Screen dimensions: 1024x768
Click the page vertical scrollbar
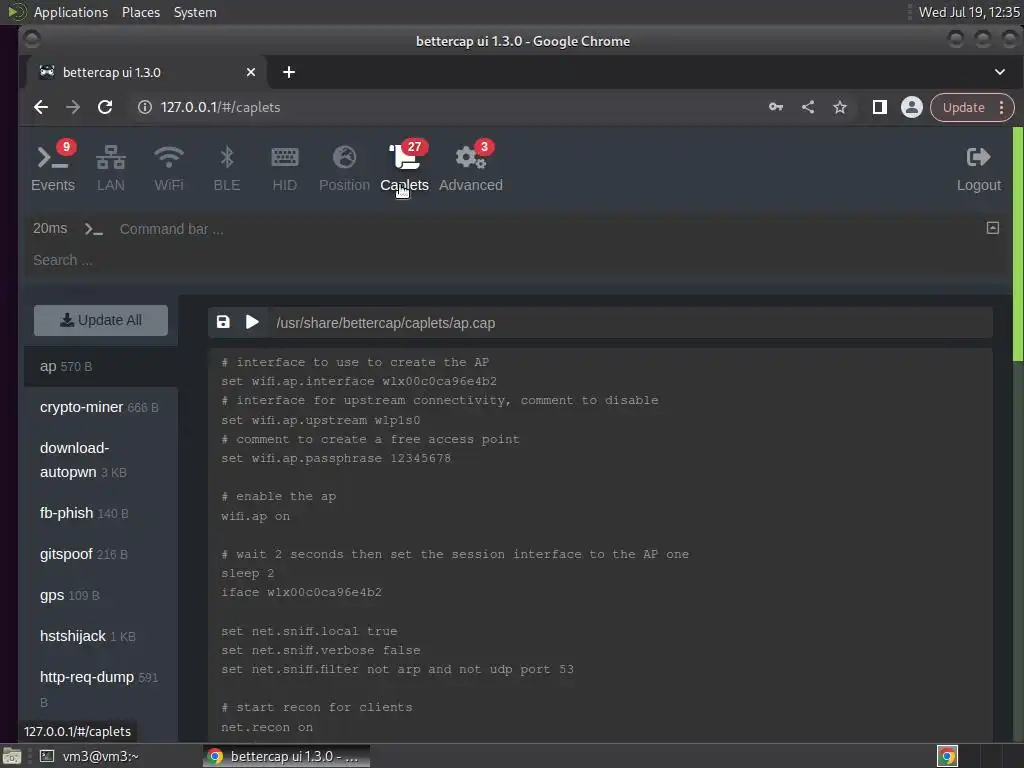pyautogui.click(x=1017, y=243)
